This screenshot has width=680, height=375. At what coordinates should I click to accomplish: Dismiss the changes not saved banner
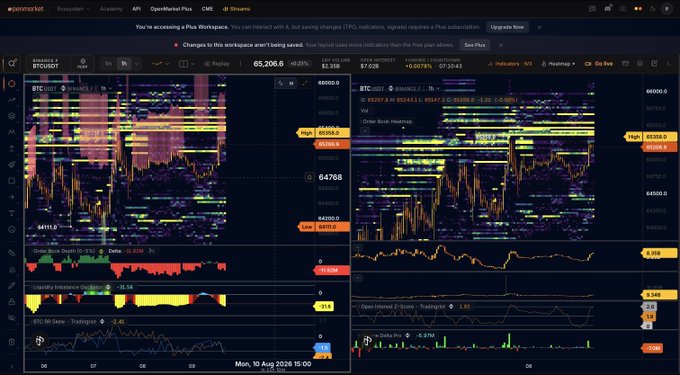[x=500, y=45]
